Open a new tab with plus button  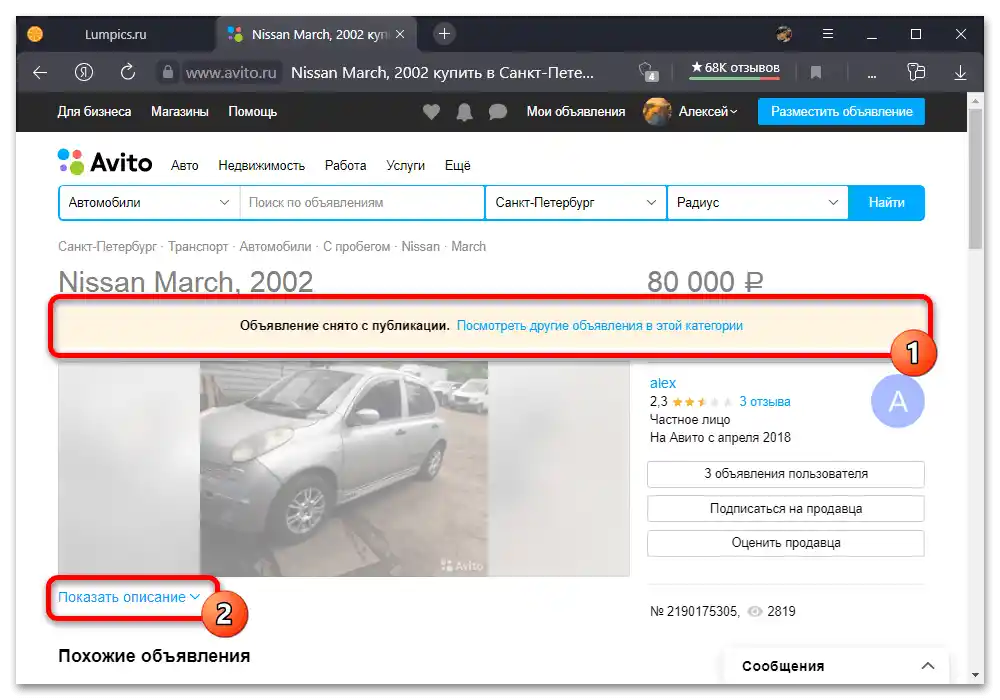pos(445,34)
